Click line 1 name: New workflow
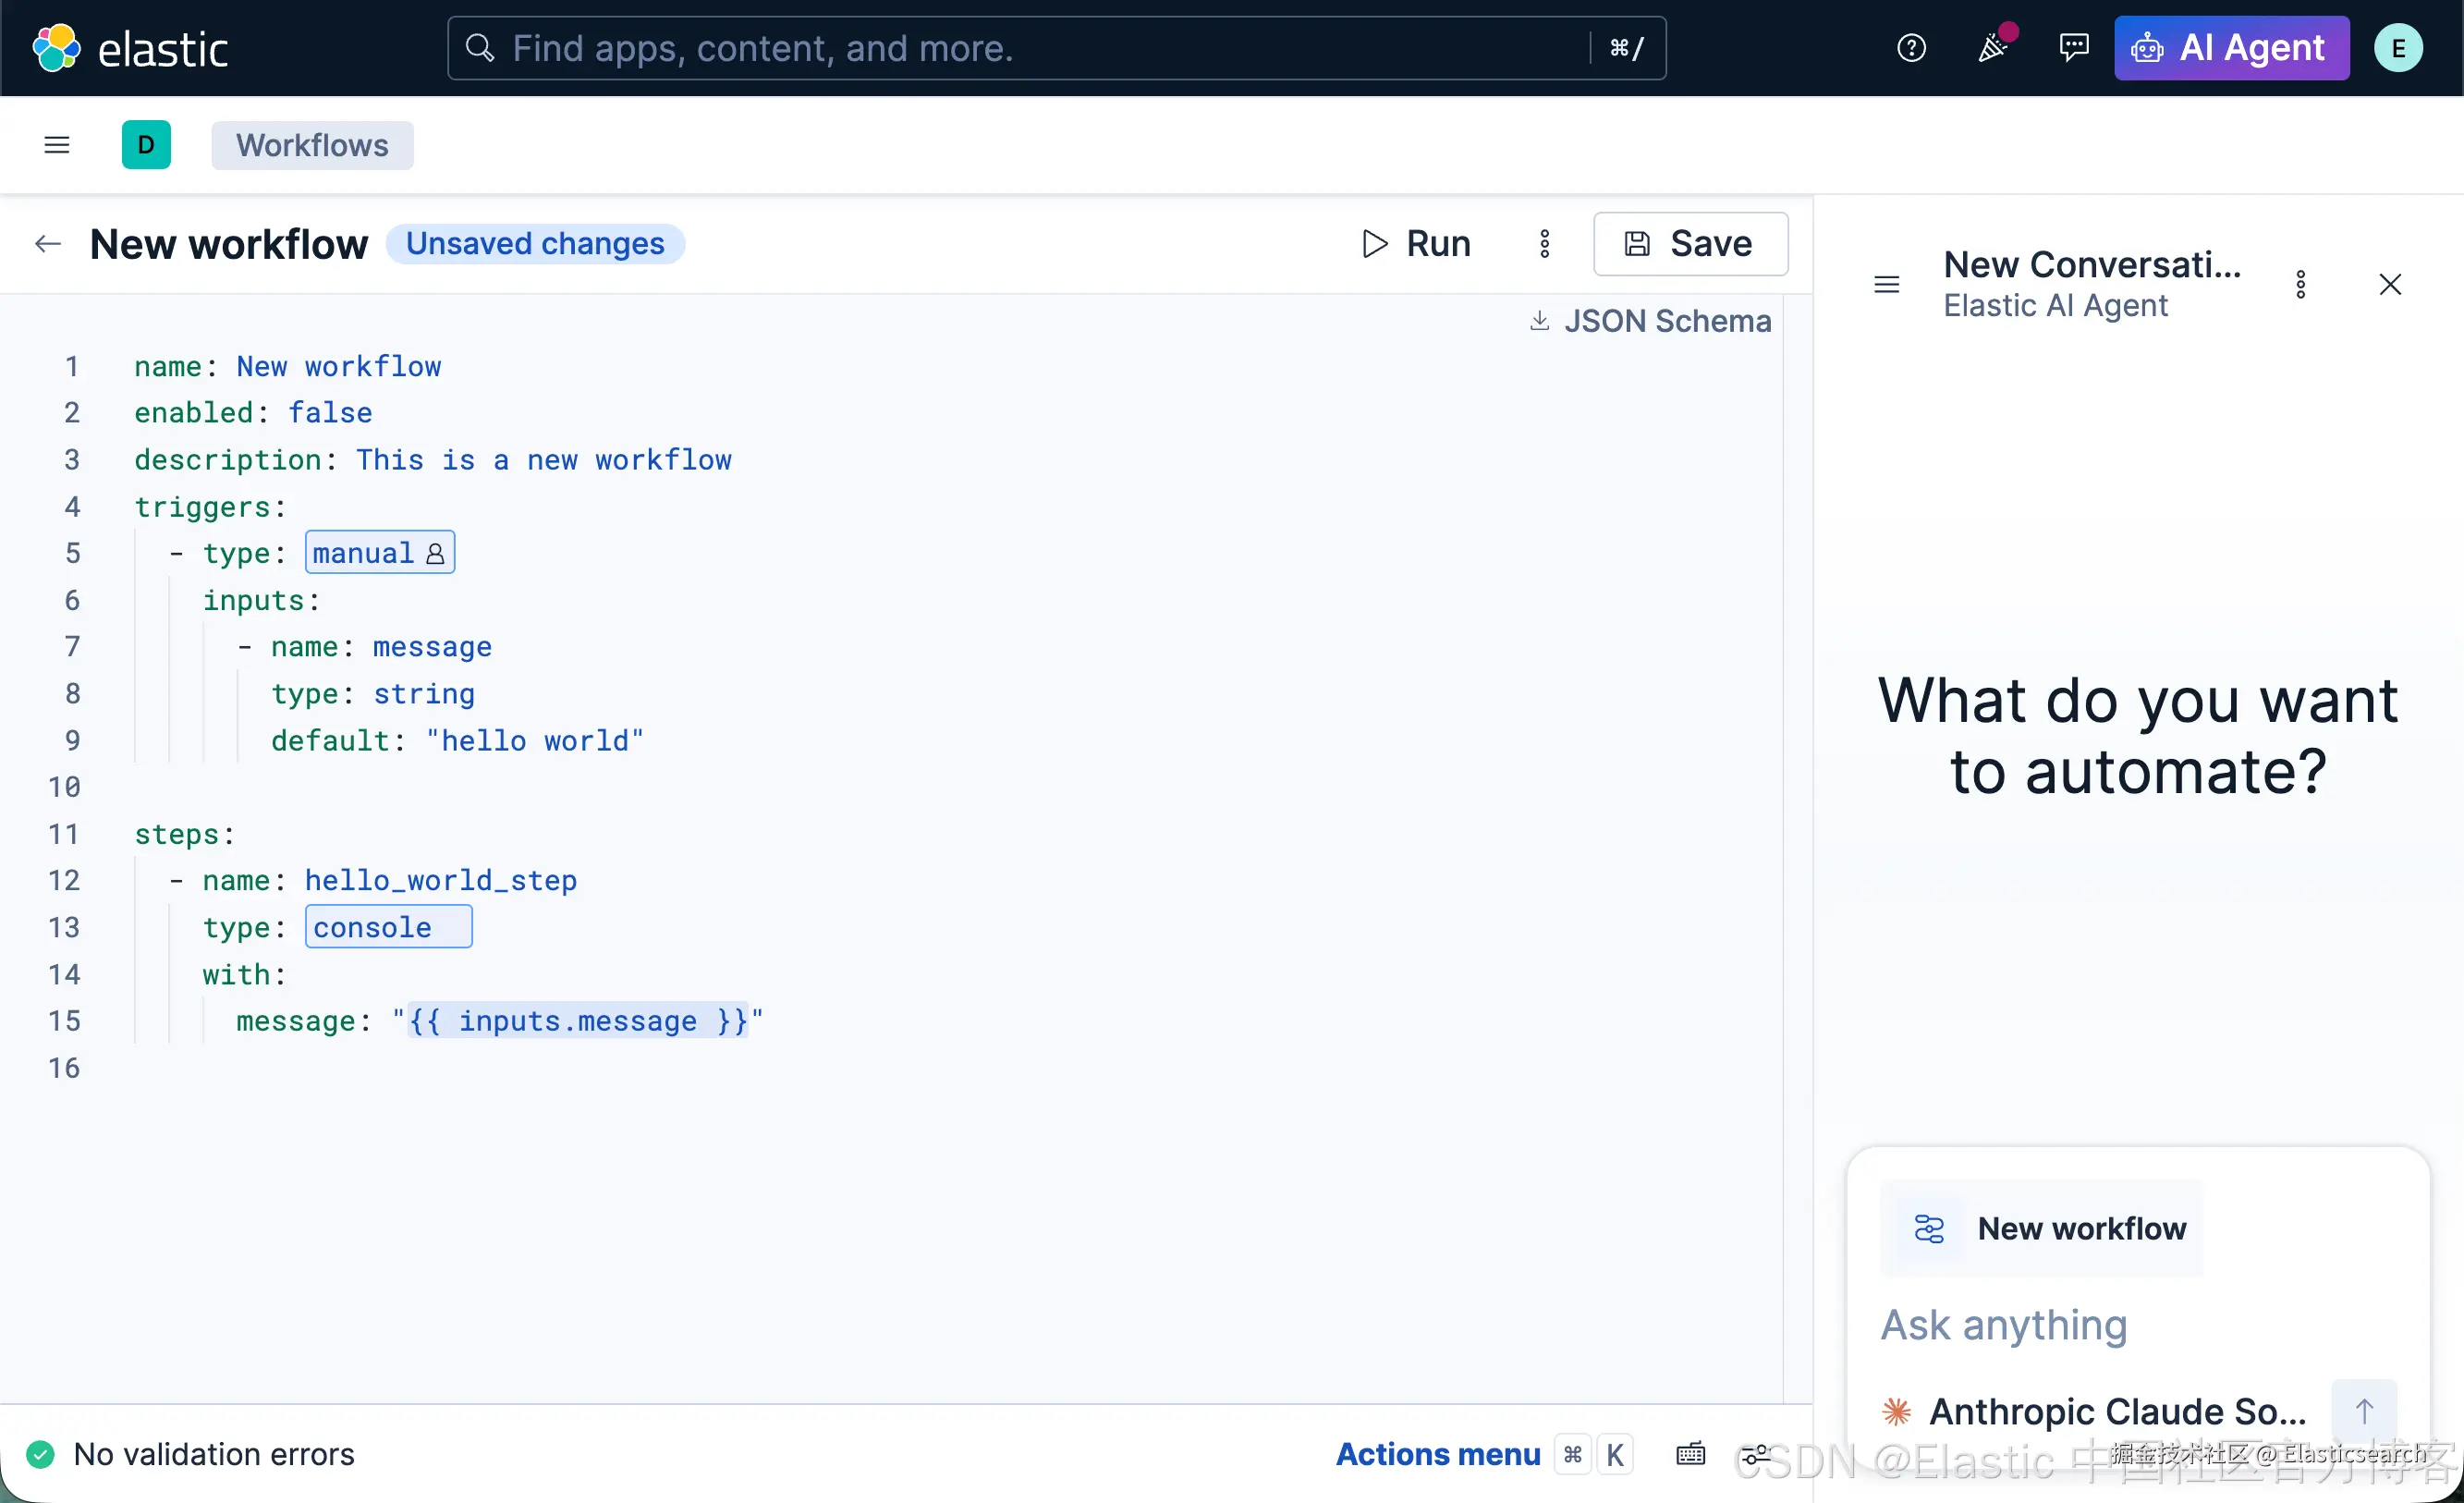The width and height of the screenshot is (2464, 1503). point(288,366)
